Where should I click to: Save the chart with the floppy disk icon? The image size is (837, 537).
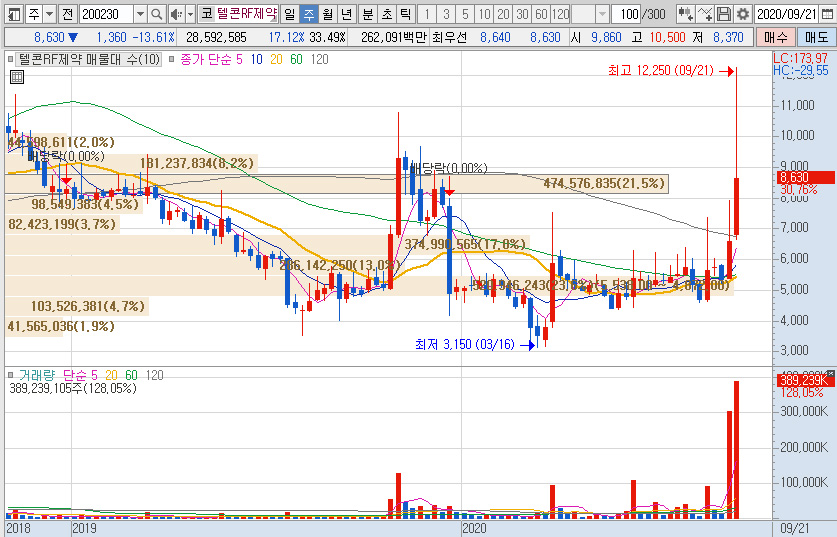723,14
